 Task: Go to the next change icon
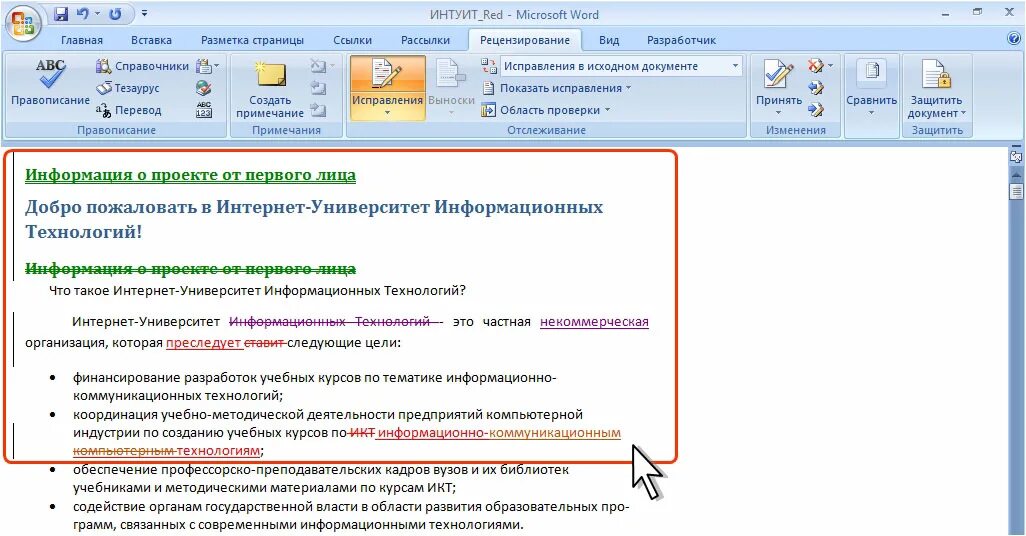tap(815, 110)
